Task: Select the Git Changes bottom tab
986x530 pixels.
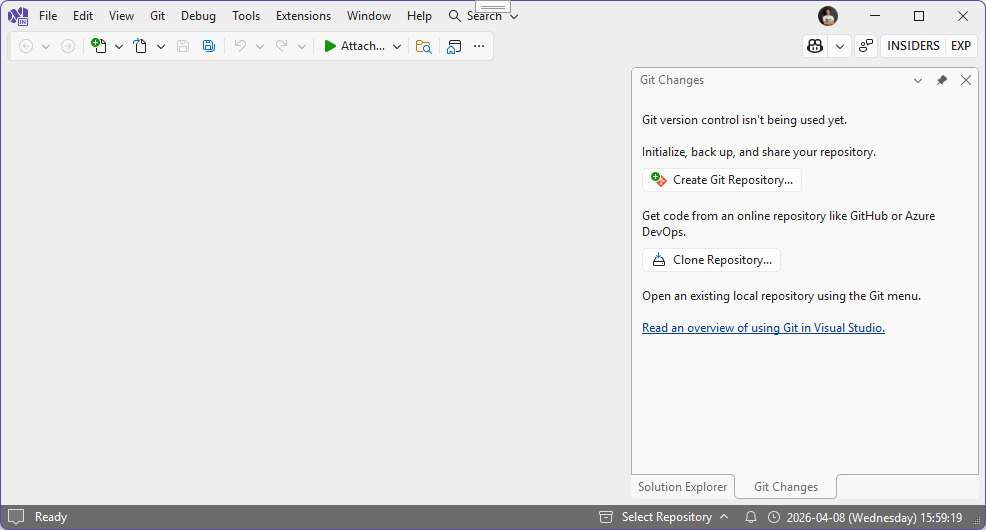Action: tap(786, 487)
